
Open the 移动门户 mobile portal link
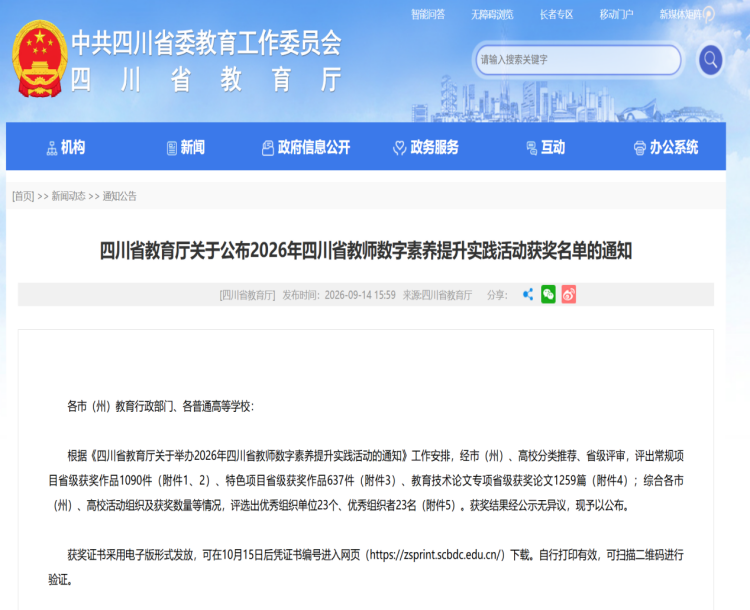tap(617, 15)
